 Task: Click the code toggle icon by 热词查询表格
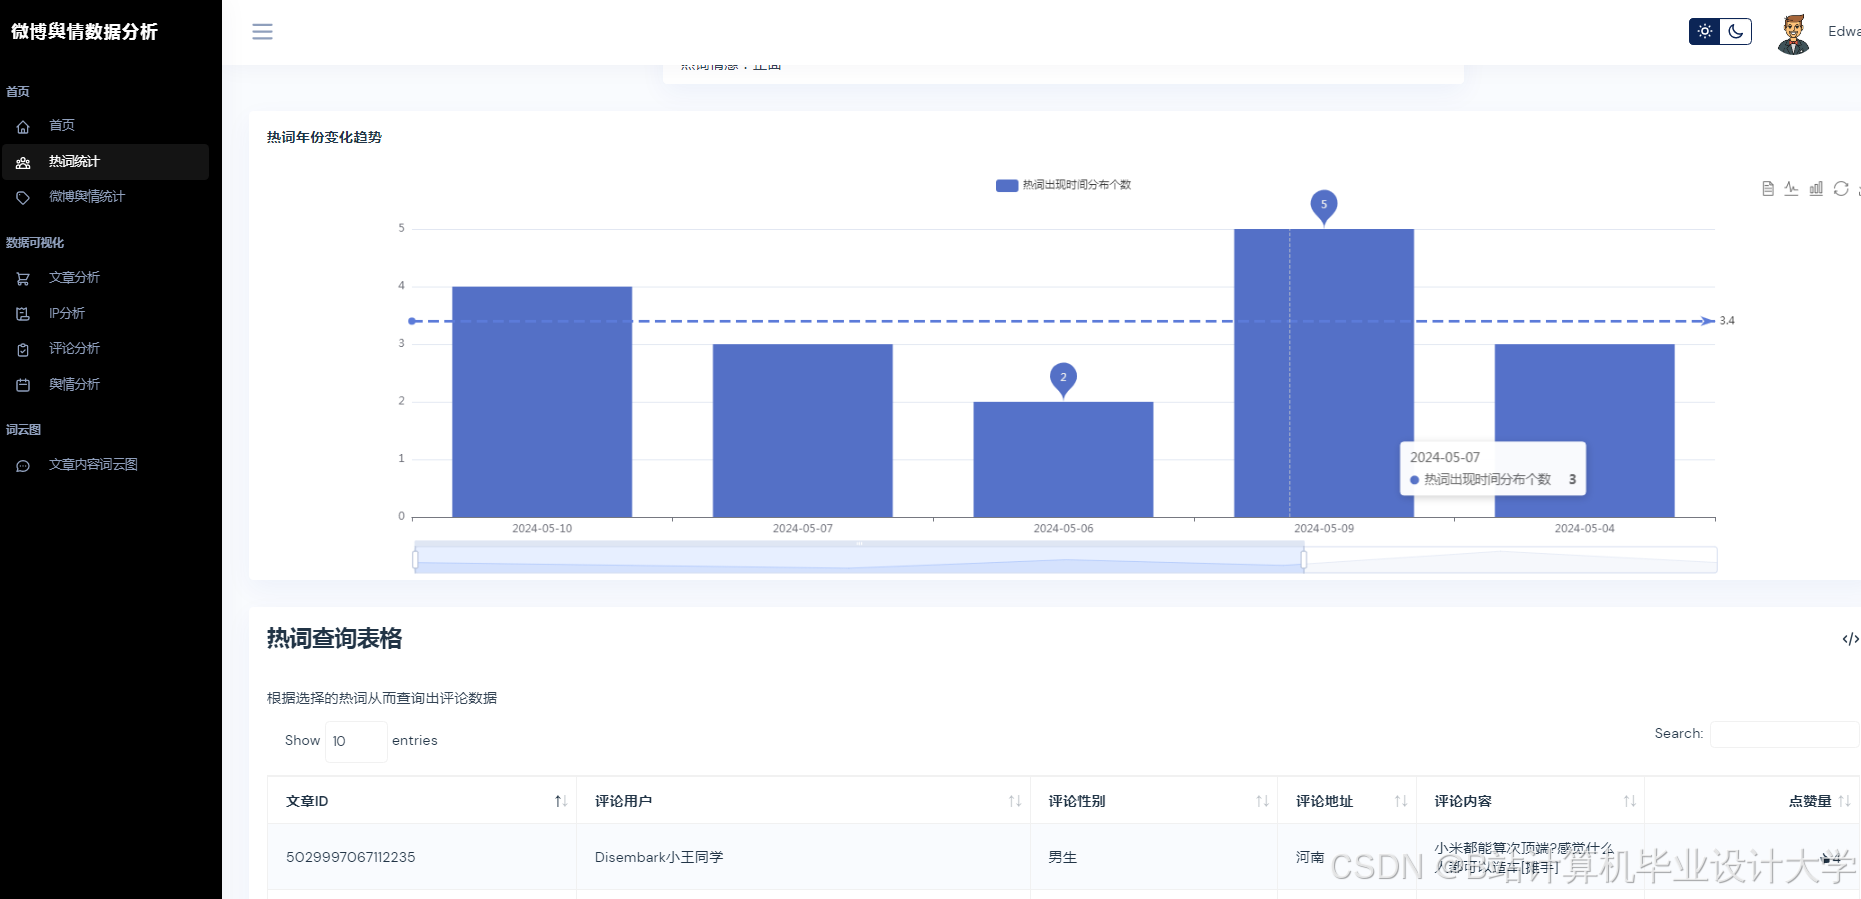coord(1850,639)
